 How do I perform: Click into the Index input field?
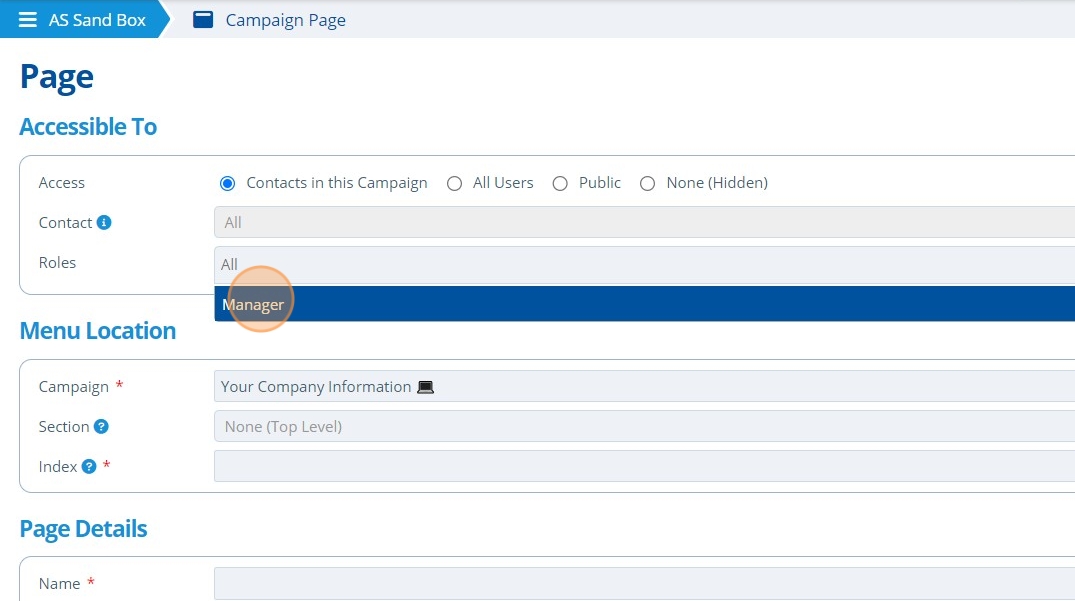tap(644, 466)
